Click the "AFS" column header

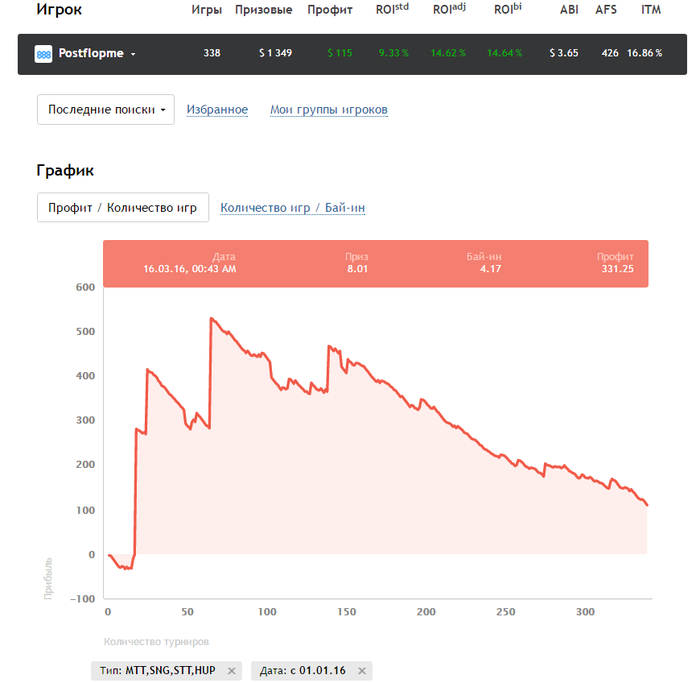coord(606,10)
